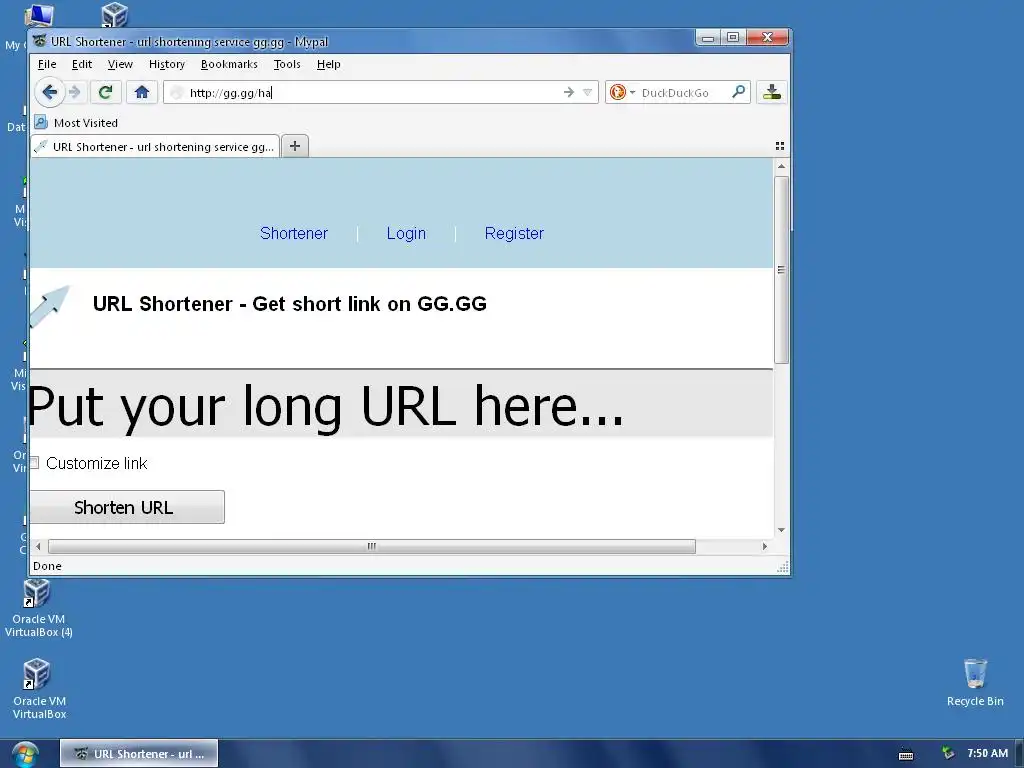Viewport: 1024px width, 768px height.
Task: Click the keyboard icon in system tray
Action: [906, 754]
